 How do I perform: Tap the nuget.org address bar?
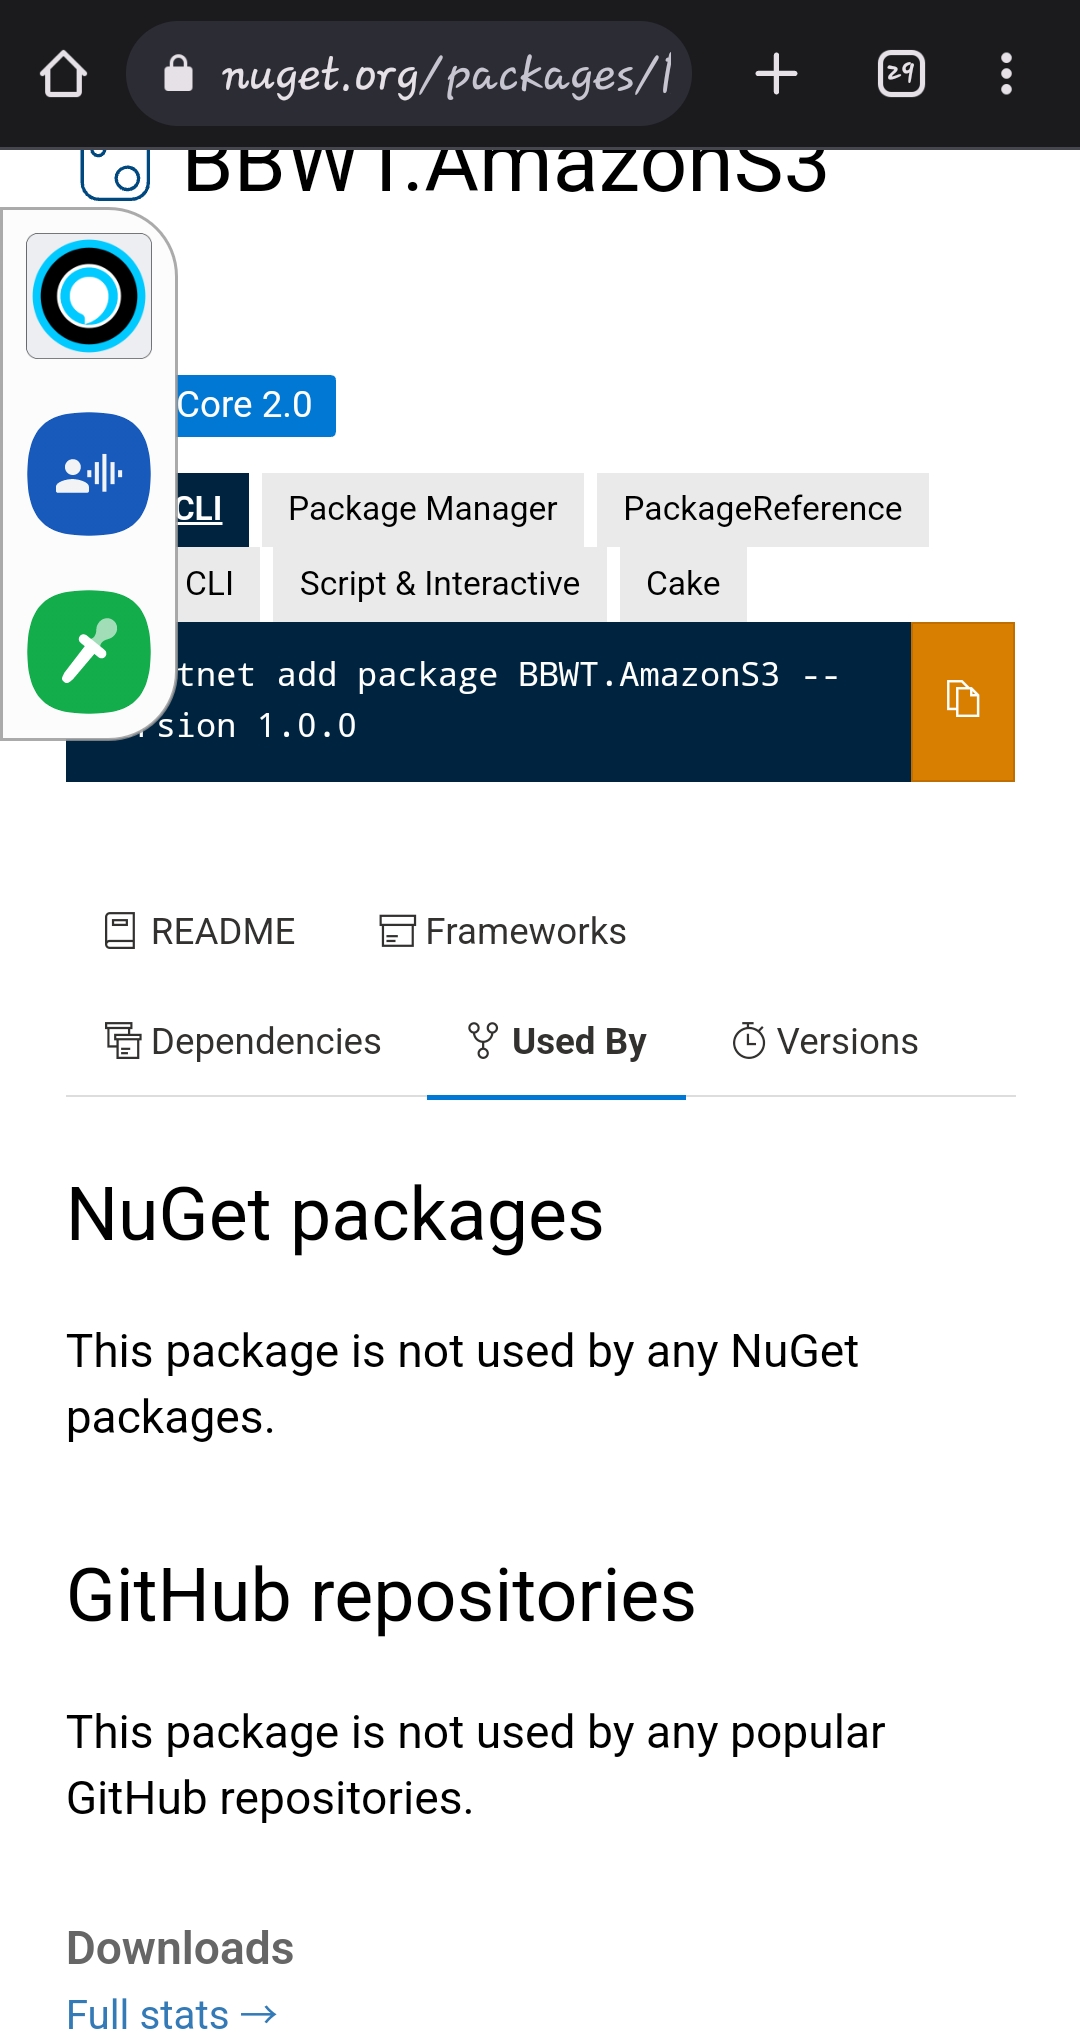[x=409, y=74]
